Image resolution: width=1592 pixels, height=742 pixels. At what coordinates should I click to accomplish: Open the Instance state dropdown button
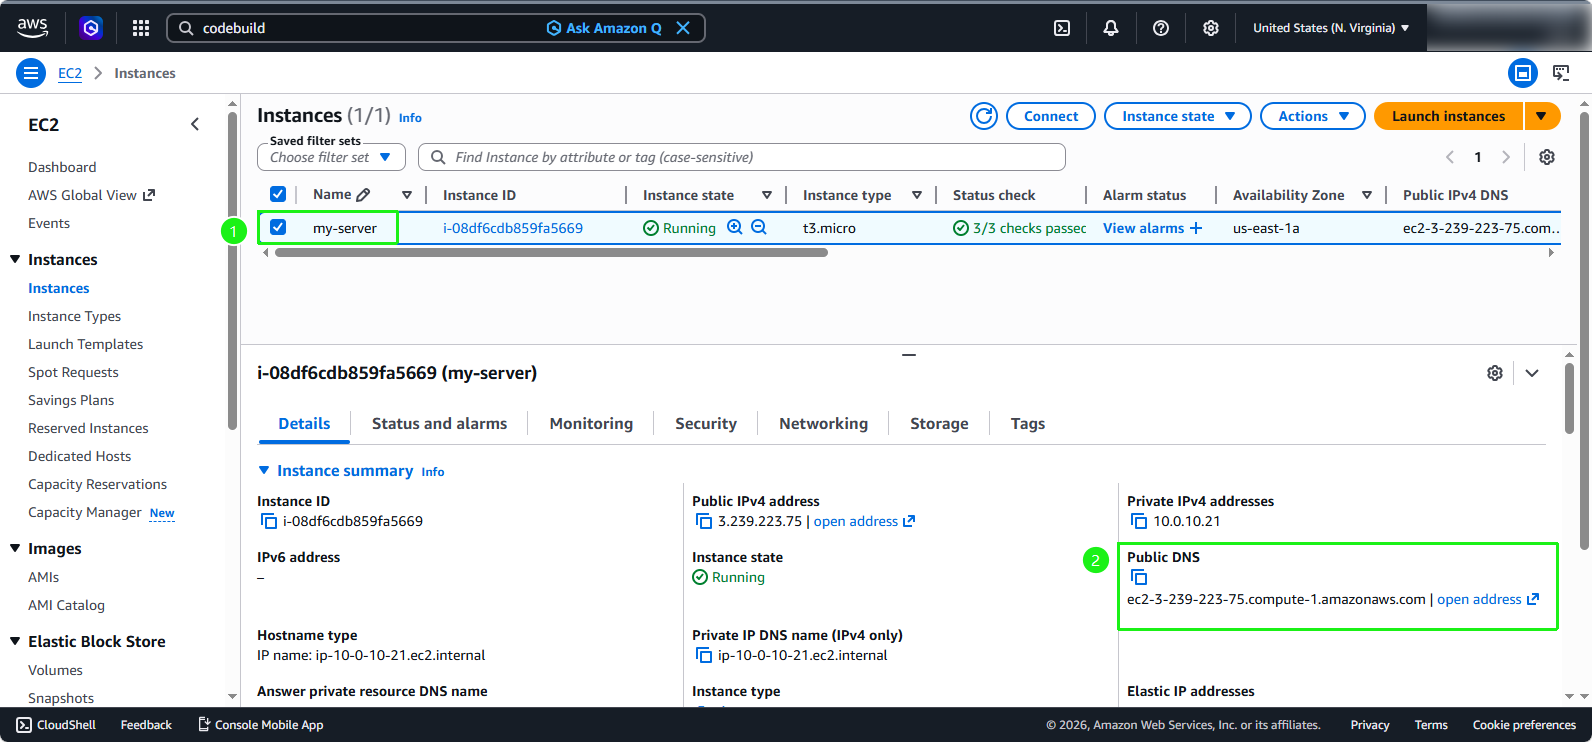[x=1178, y=116]
